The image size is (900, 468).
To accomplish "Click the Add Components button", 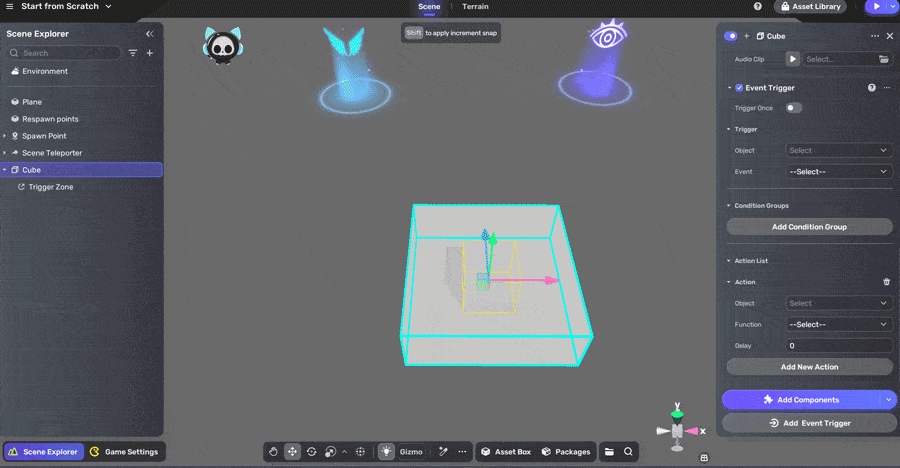I will [801, 400].
